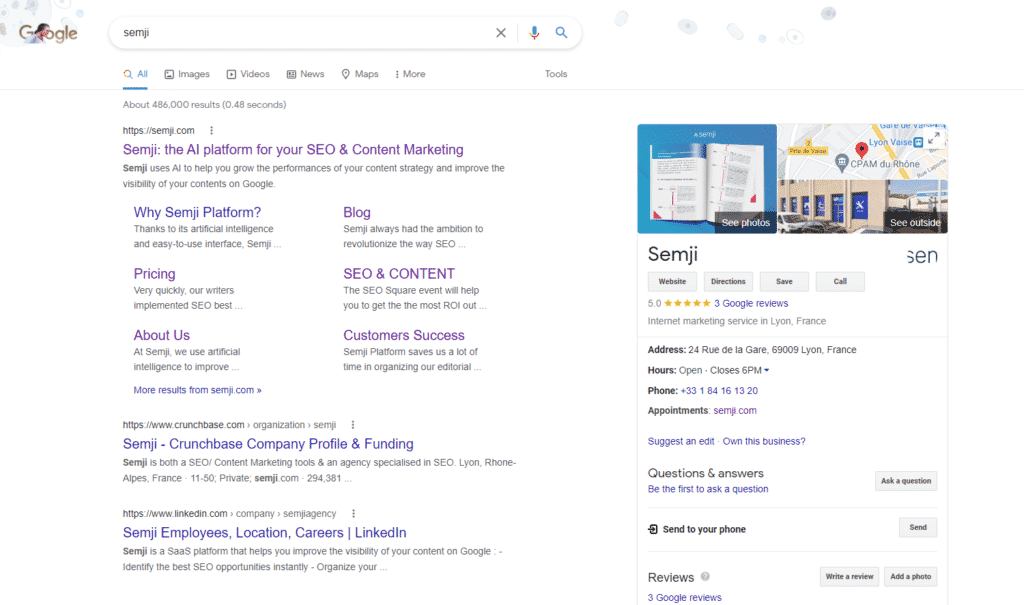Open the SEO & CONTENT sitelink

pyautogui.click(x=399, y=274)
